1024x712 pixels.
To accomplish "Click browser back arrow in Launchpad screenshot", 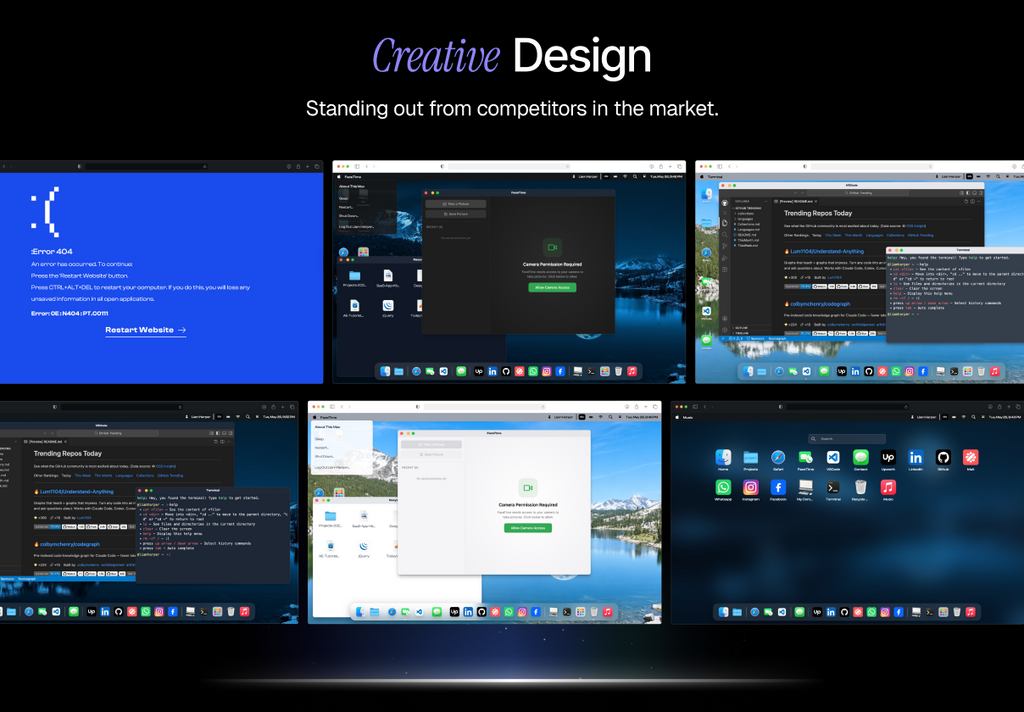I will (705, 407).
